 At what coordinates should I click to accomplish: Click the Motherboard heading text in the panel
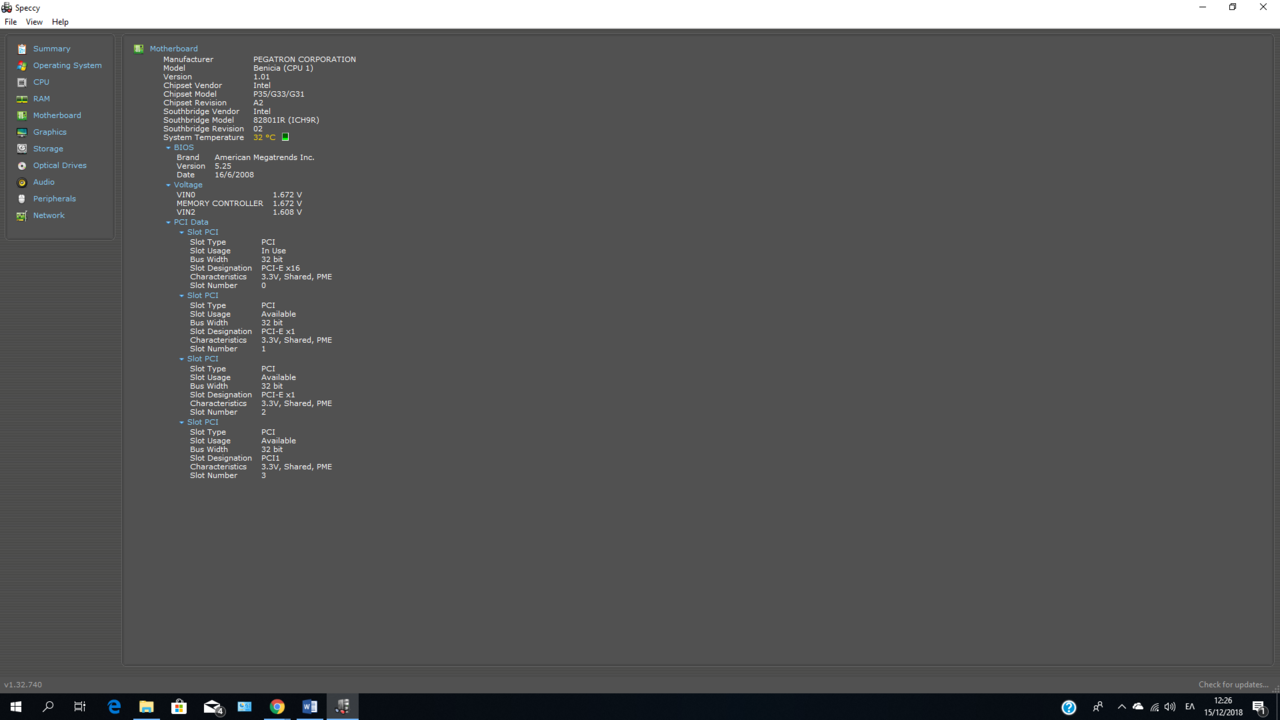(174, 48)
